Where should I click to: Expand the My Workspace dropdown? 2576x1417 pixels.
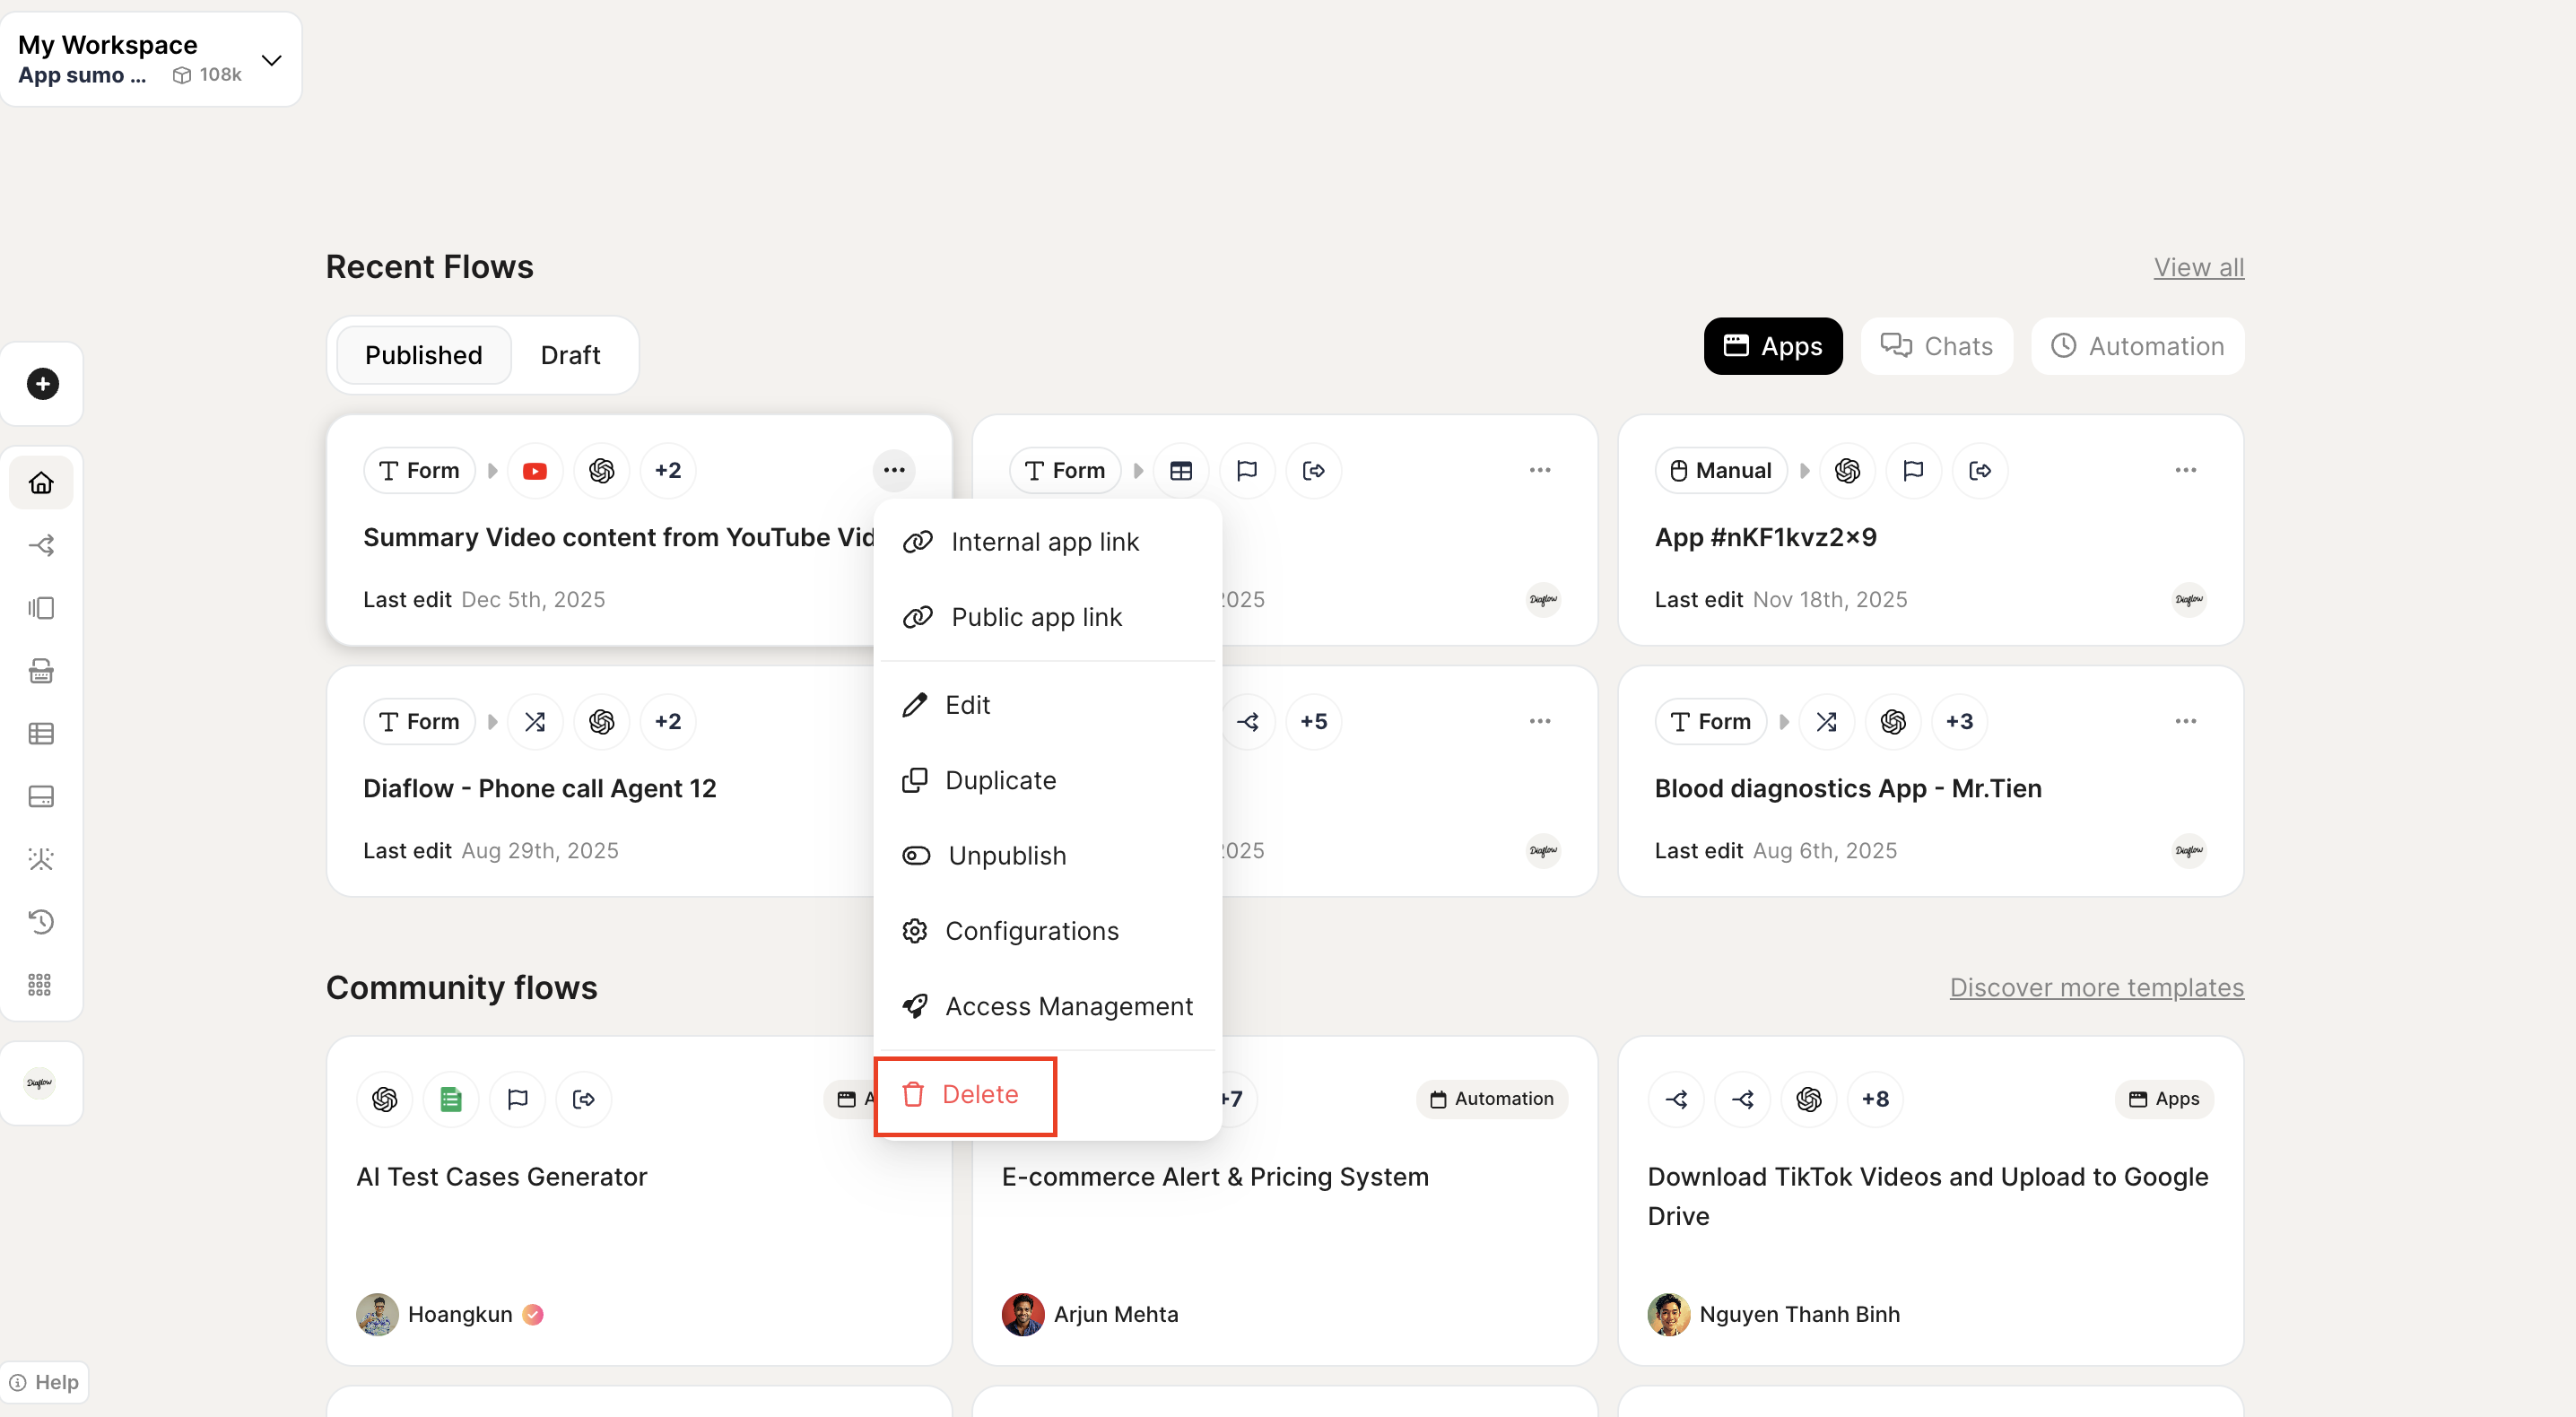point(271,60)
